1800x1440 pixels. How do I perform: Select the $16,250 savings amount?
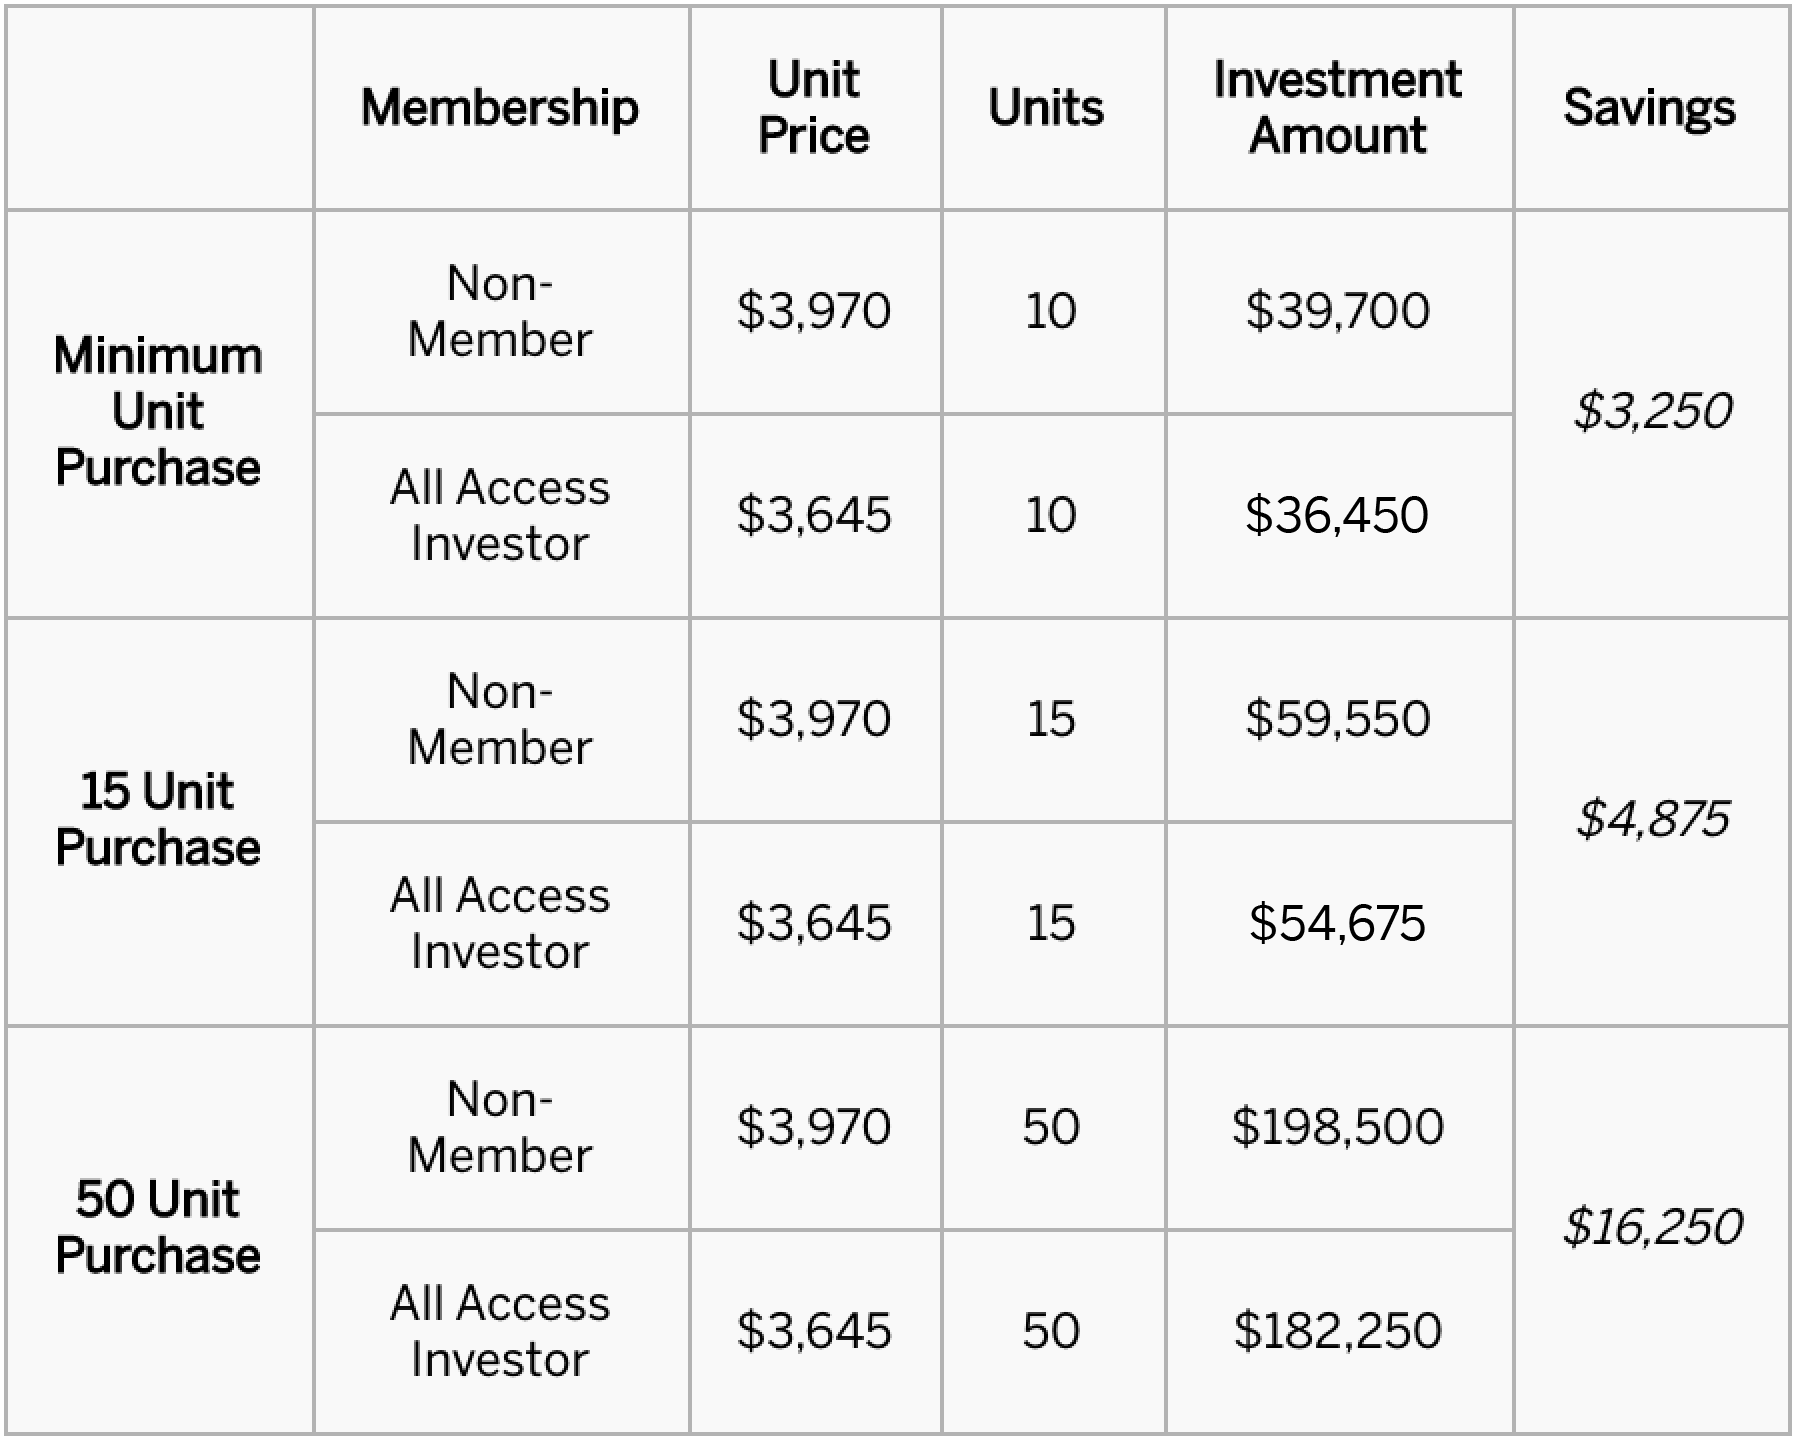(1652, 1227)
